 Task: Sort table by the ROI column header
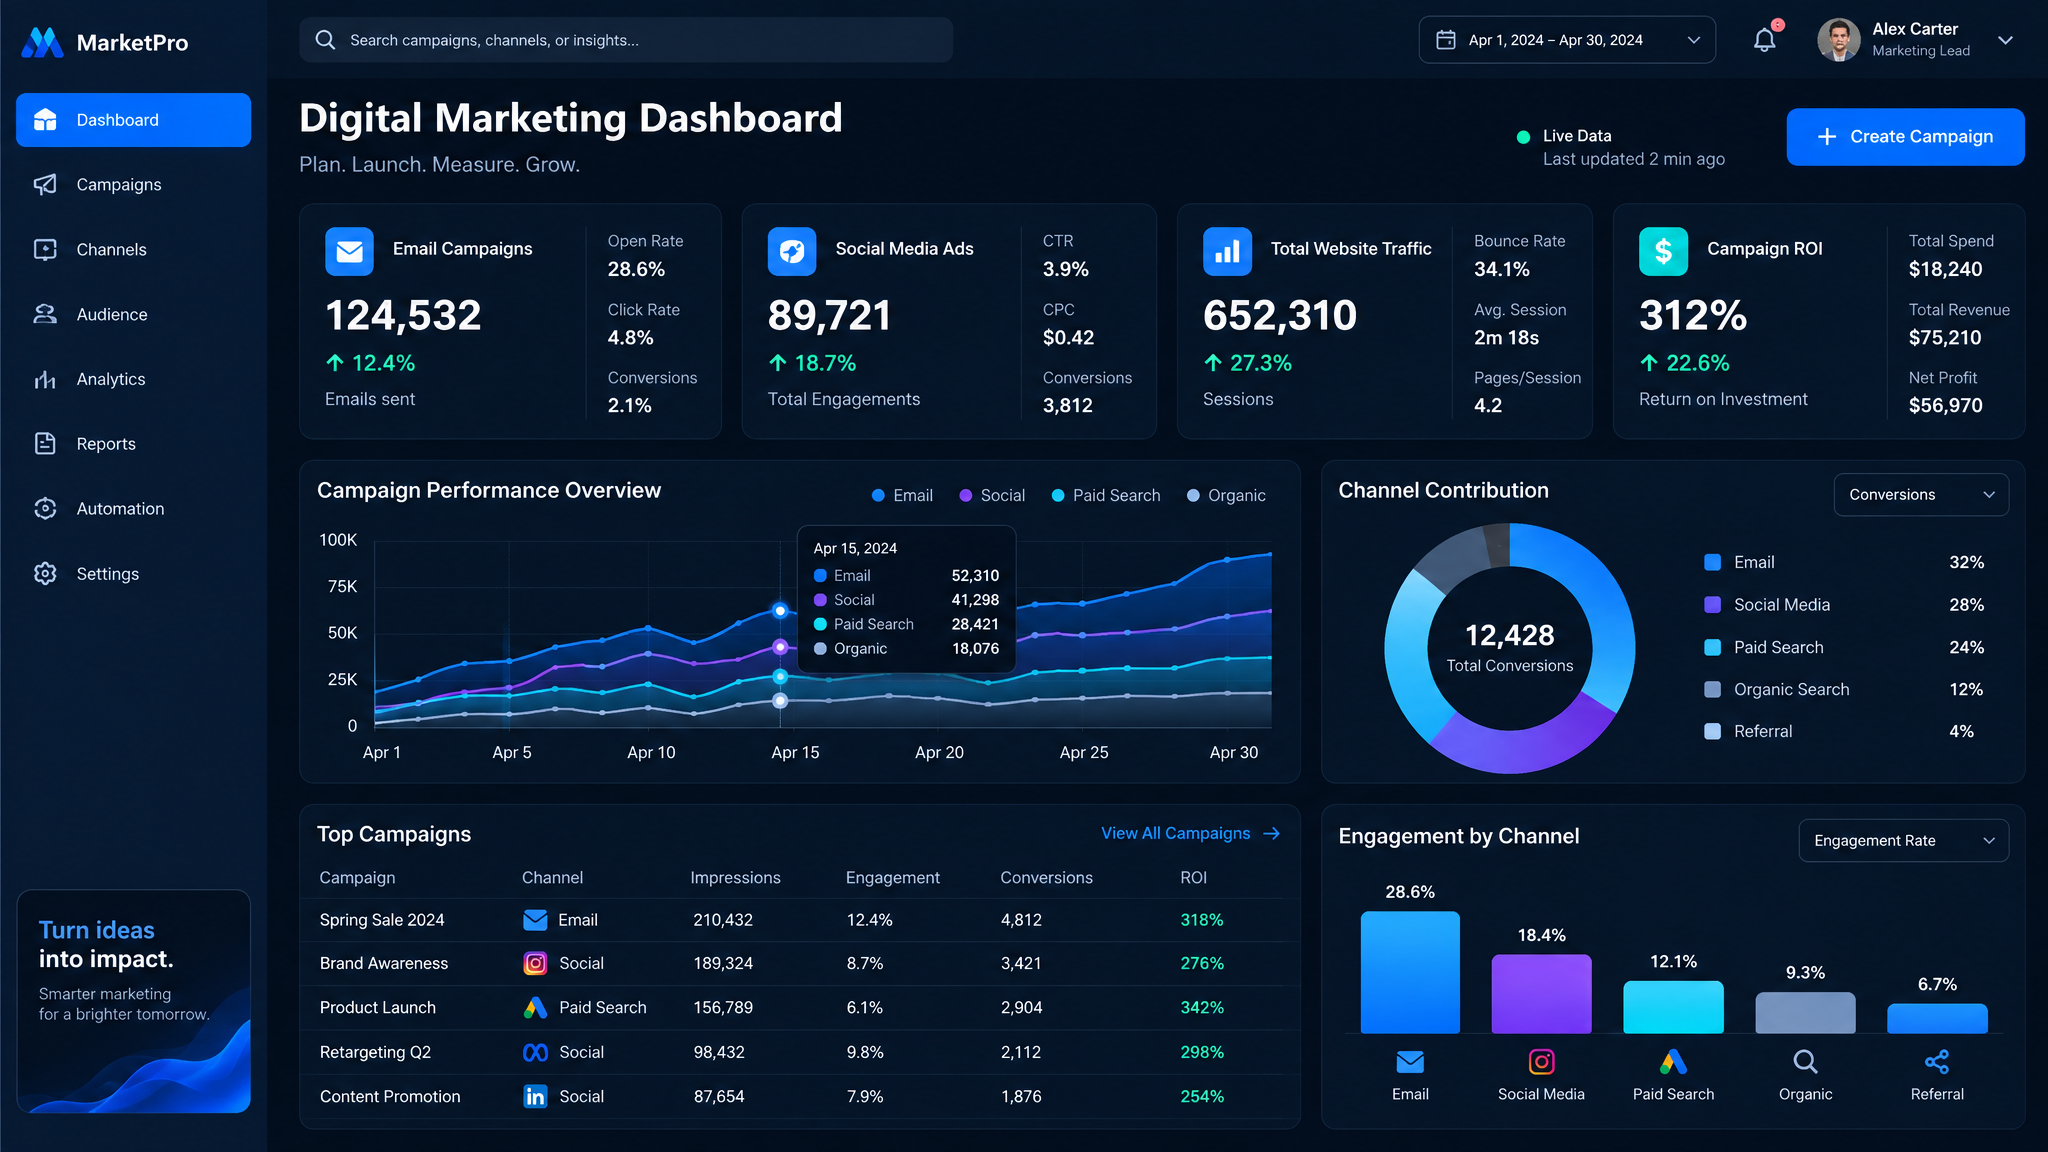point(1193,877)
